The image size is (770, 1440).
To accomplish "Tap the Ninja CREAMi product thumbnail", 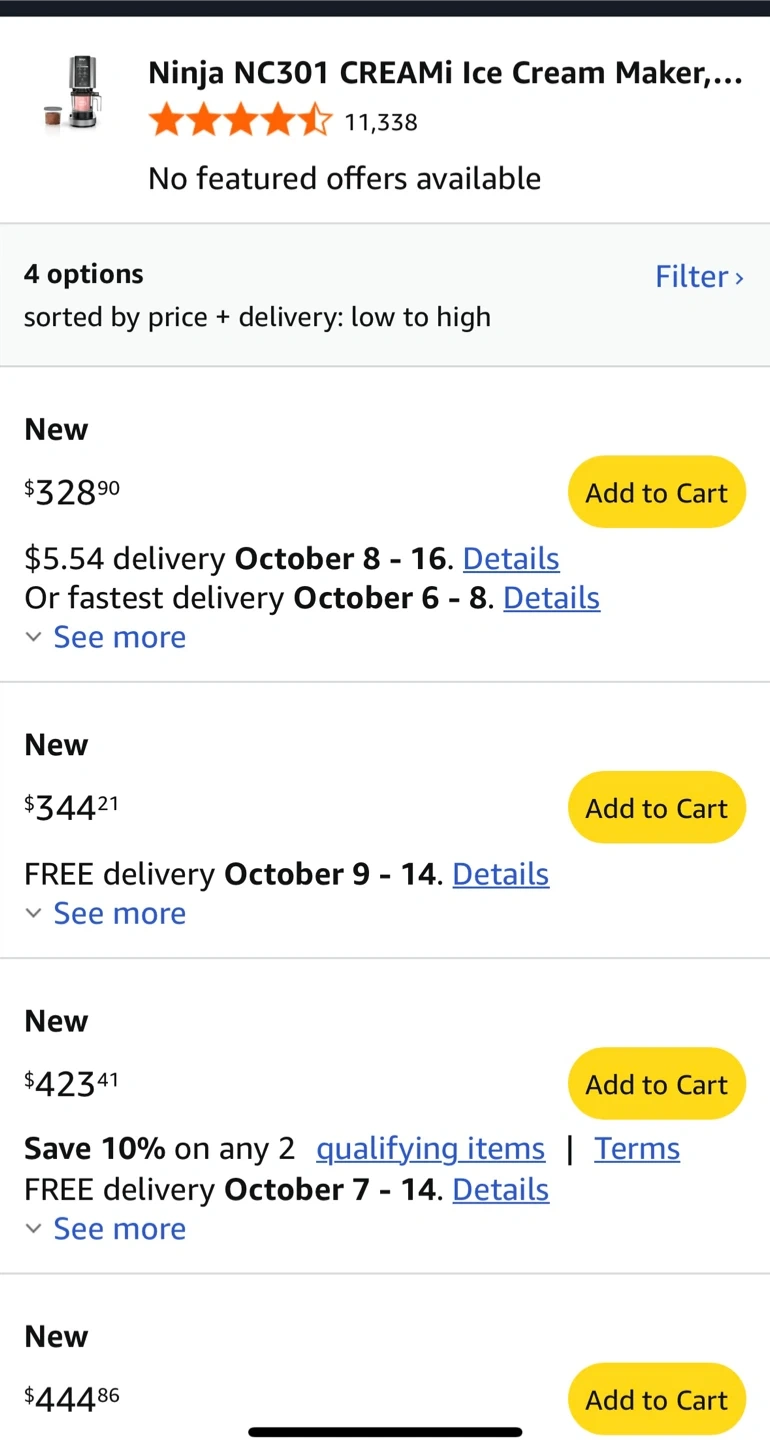I will coord(73,93).
